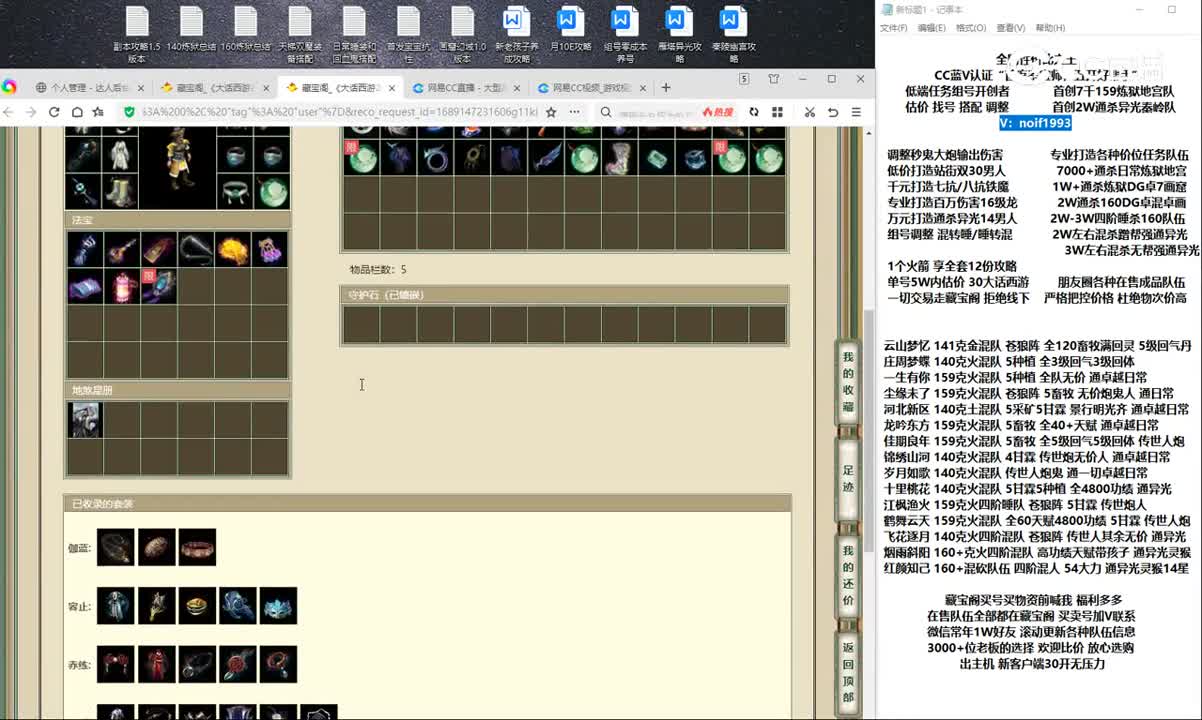This screenshot has width=1202, height=720.
Task: Open desktop file 140炼狱总结
Action: [x=191, y=30]
